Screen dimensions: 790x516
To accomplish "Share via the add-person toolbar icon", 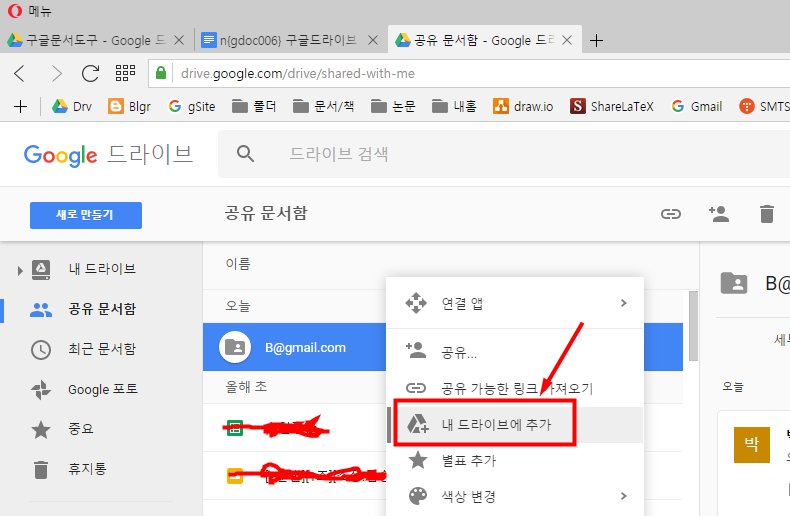I will (719, 214).
